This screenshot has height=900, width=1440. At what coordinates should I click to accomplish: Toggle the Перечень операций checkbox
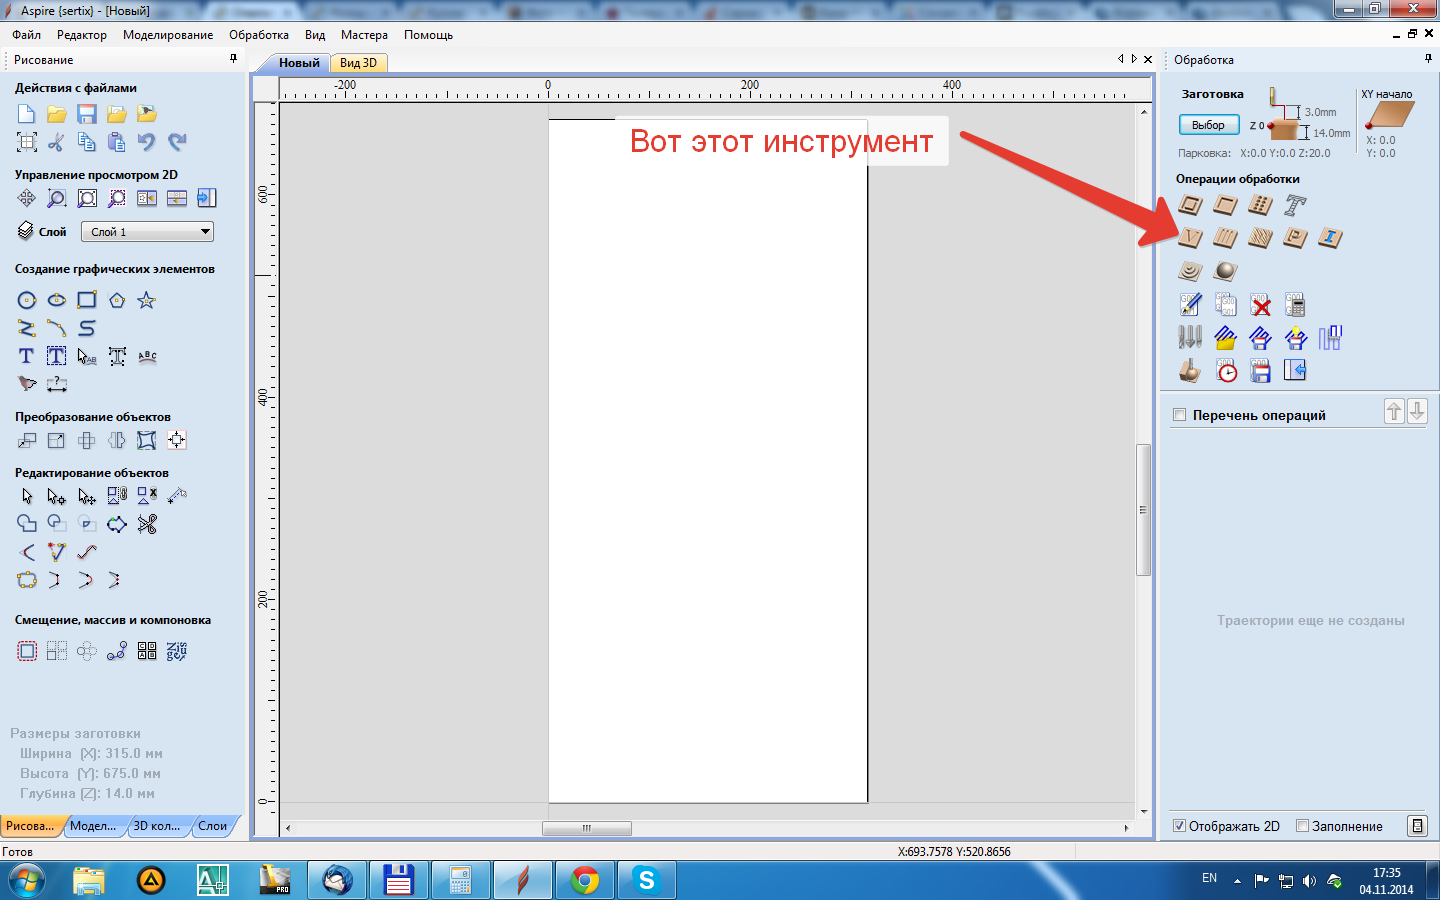click(x=1180, y=415)
